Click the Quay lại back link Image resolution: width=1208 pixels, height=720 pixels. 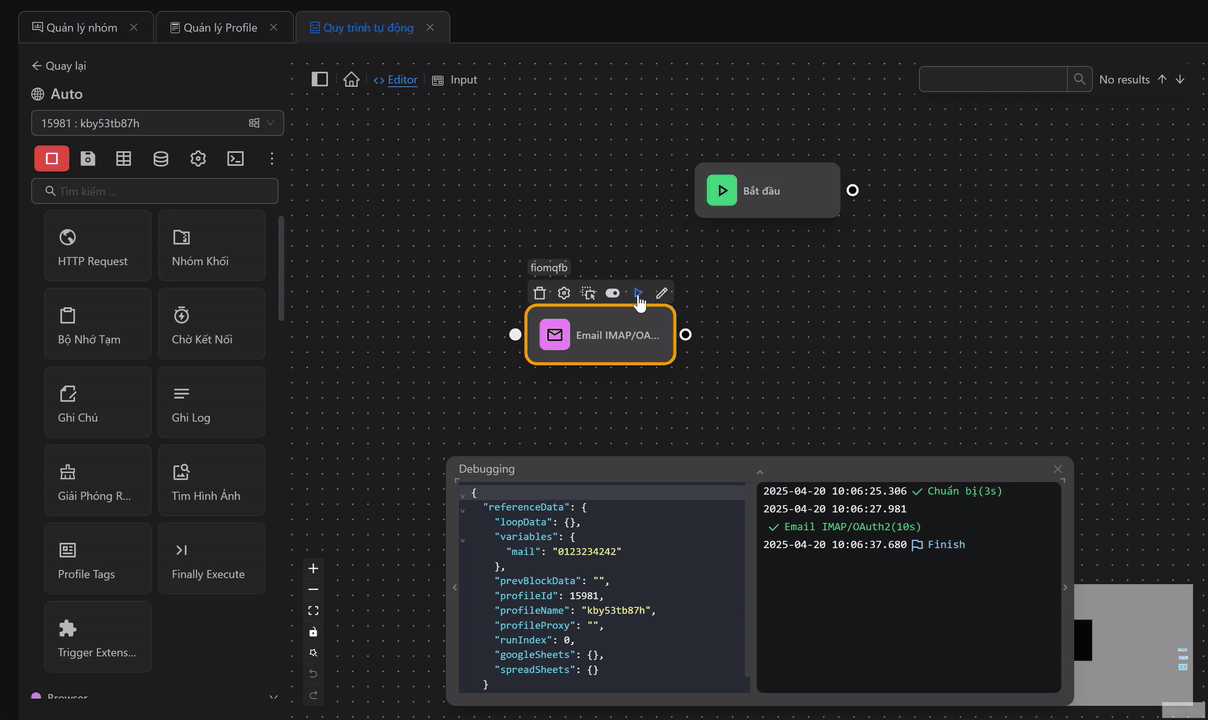pos(59,66)
